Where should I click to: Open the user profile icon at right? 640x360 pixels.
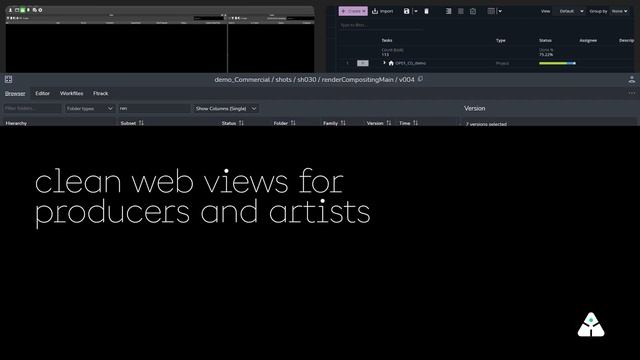pos(631,80)
